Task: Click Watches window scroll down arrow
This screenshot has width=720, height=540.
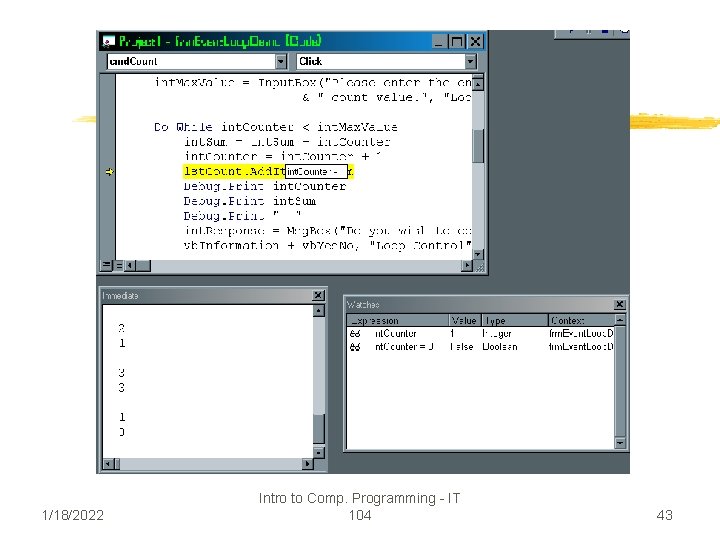Action: [x=620, y=443]
